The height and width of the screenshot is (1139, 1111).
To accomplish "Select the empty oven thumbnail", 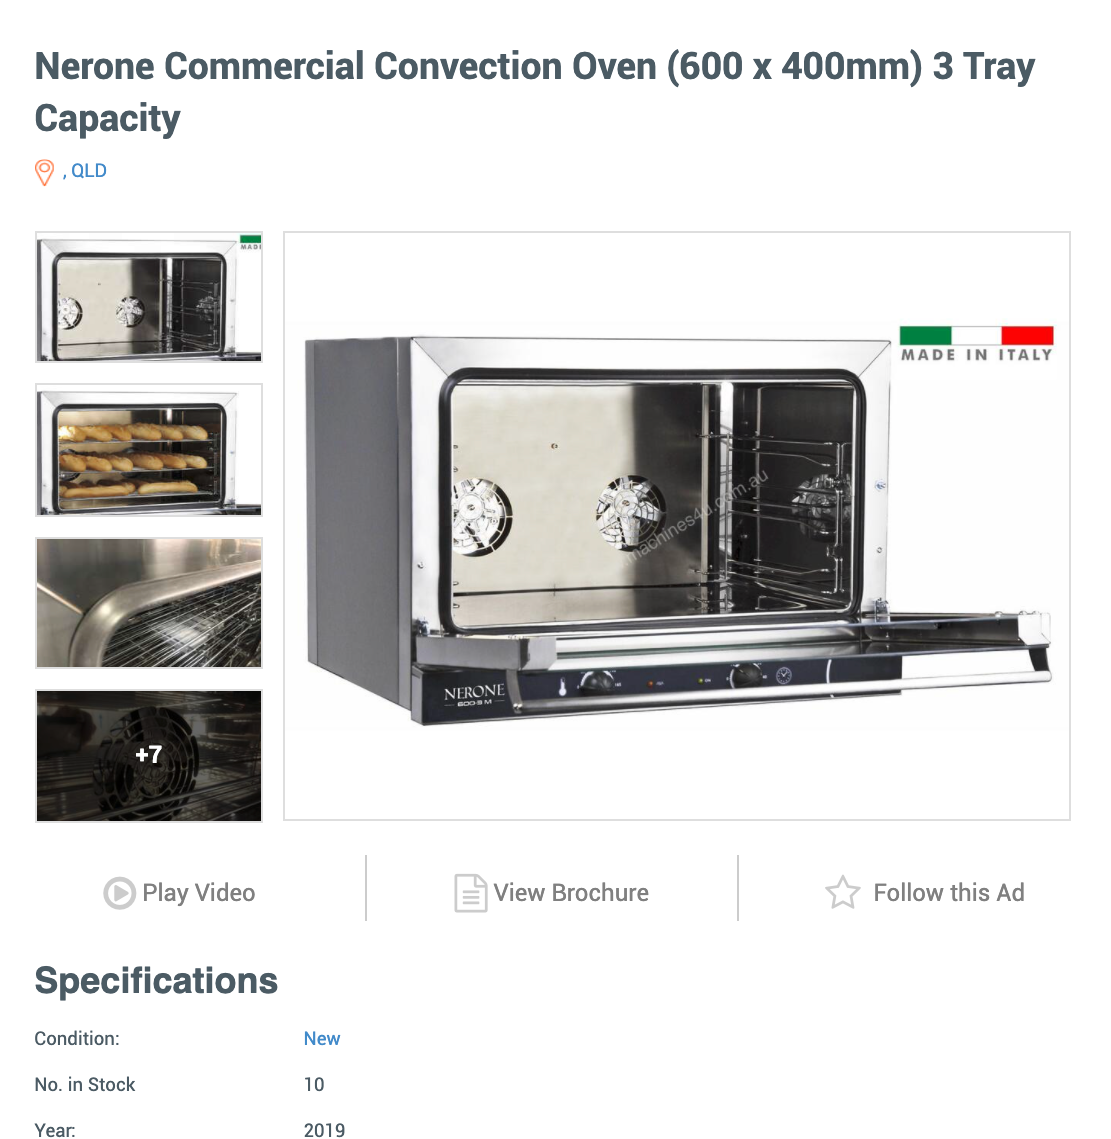I will (x=149, y=297).
